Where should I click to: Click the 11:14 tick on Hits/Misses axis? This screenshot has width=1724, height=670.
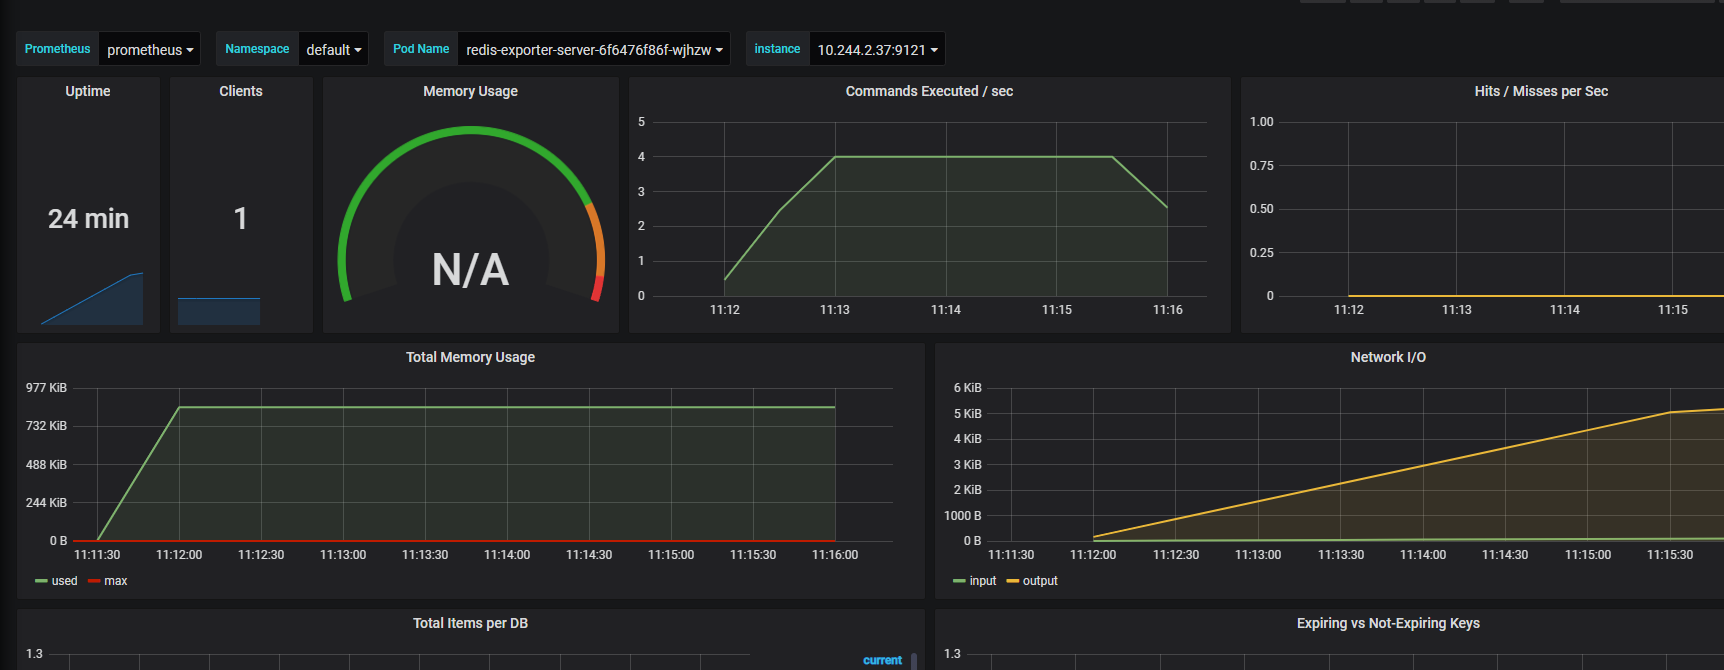click(1565, 310)
